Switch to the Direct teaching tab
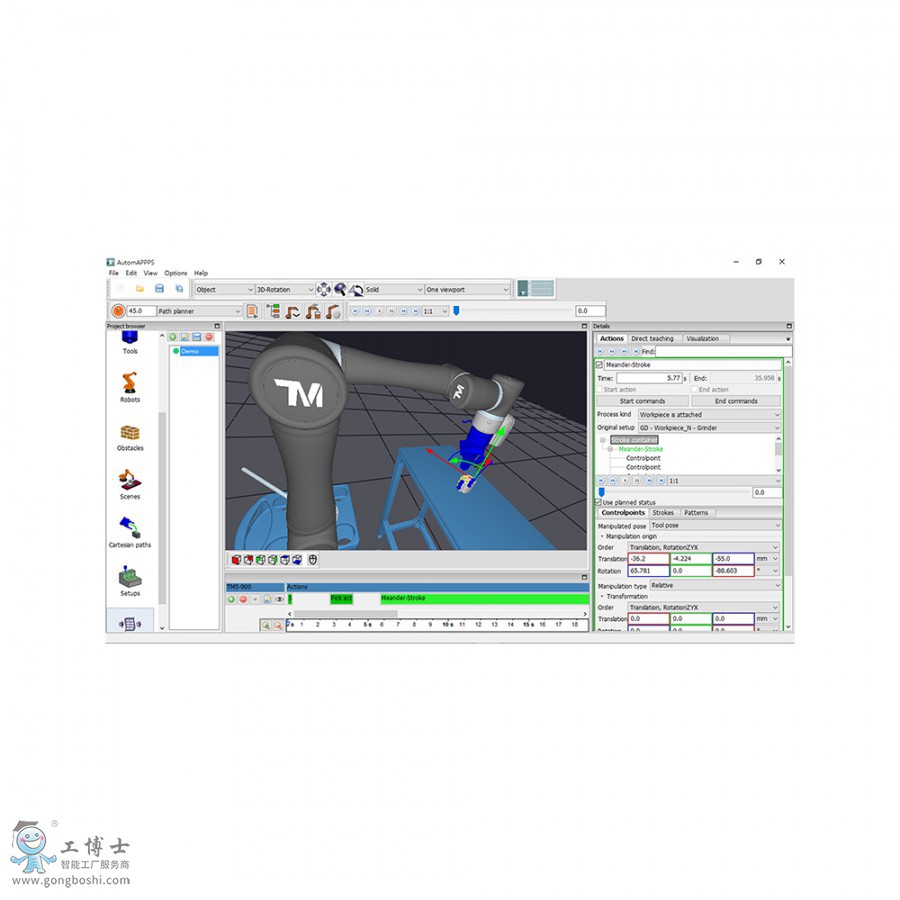This screenshot has height=900, width=900. (653, 339)
